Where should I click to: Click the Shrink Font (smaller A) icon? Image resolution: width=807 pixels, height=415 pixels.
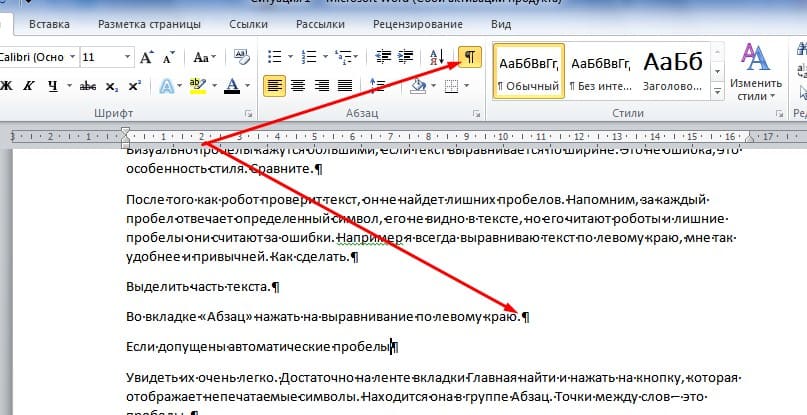[x=169, y=57]
